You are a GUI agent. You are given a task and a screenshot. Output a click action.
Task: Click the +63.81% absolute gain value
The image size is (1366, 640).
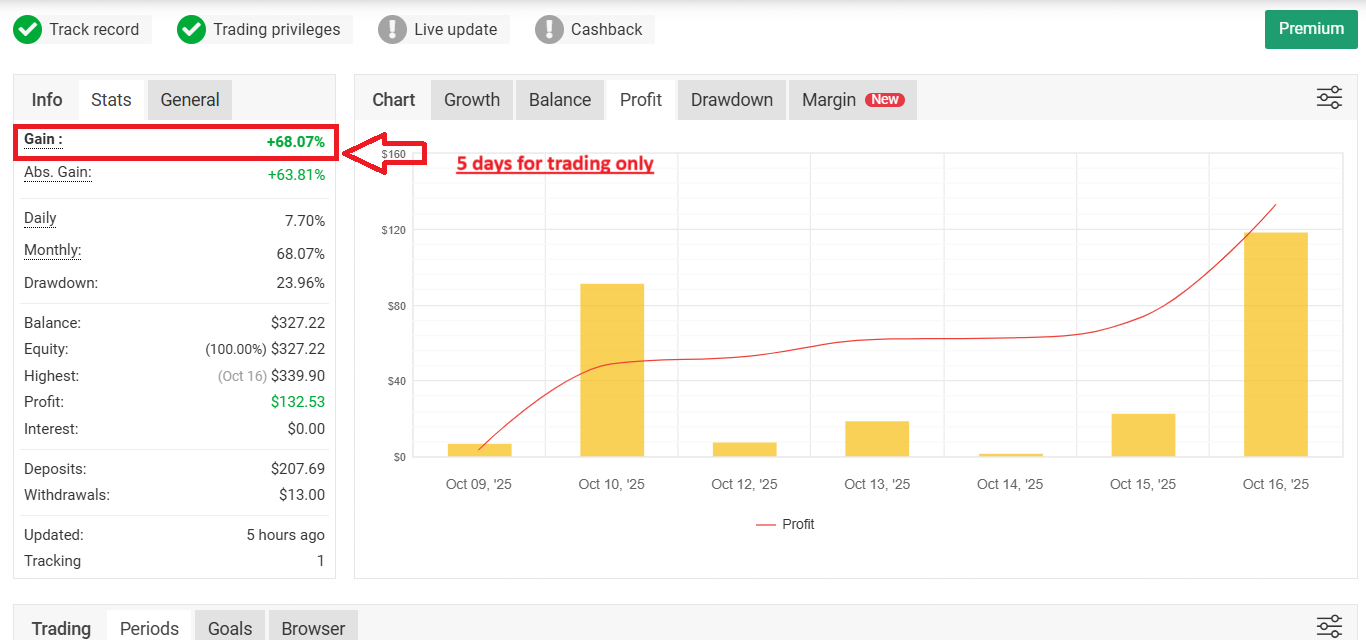point(296,175)
